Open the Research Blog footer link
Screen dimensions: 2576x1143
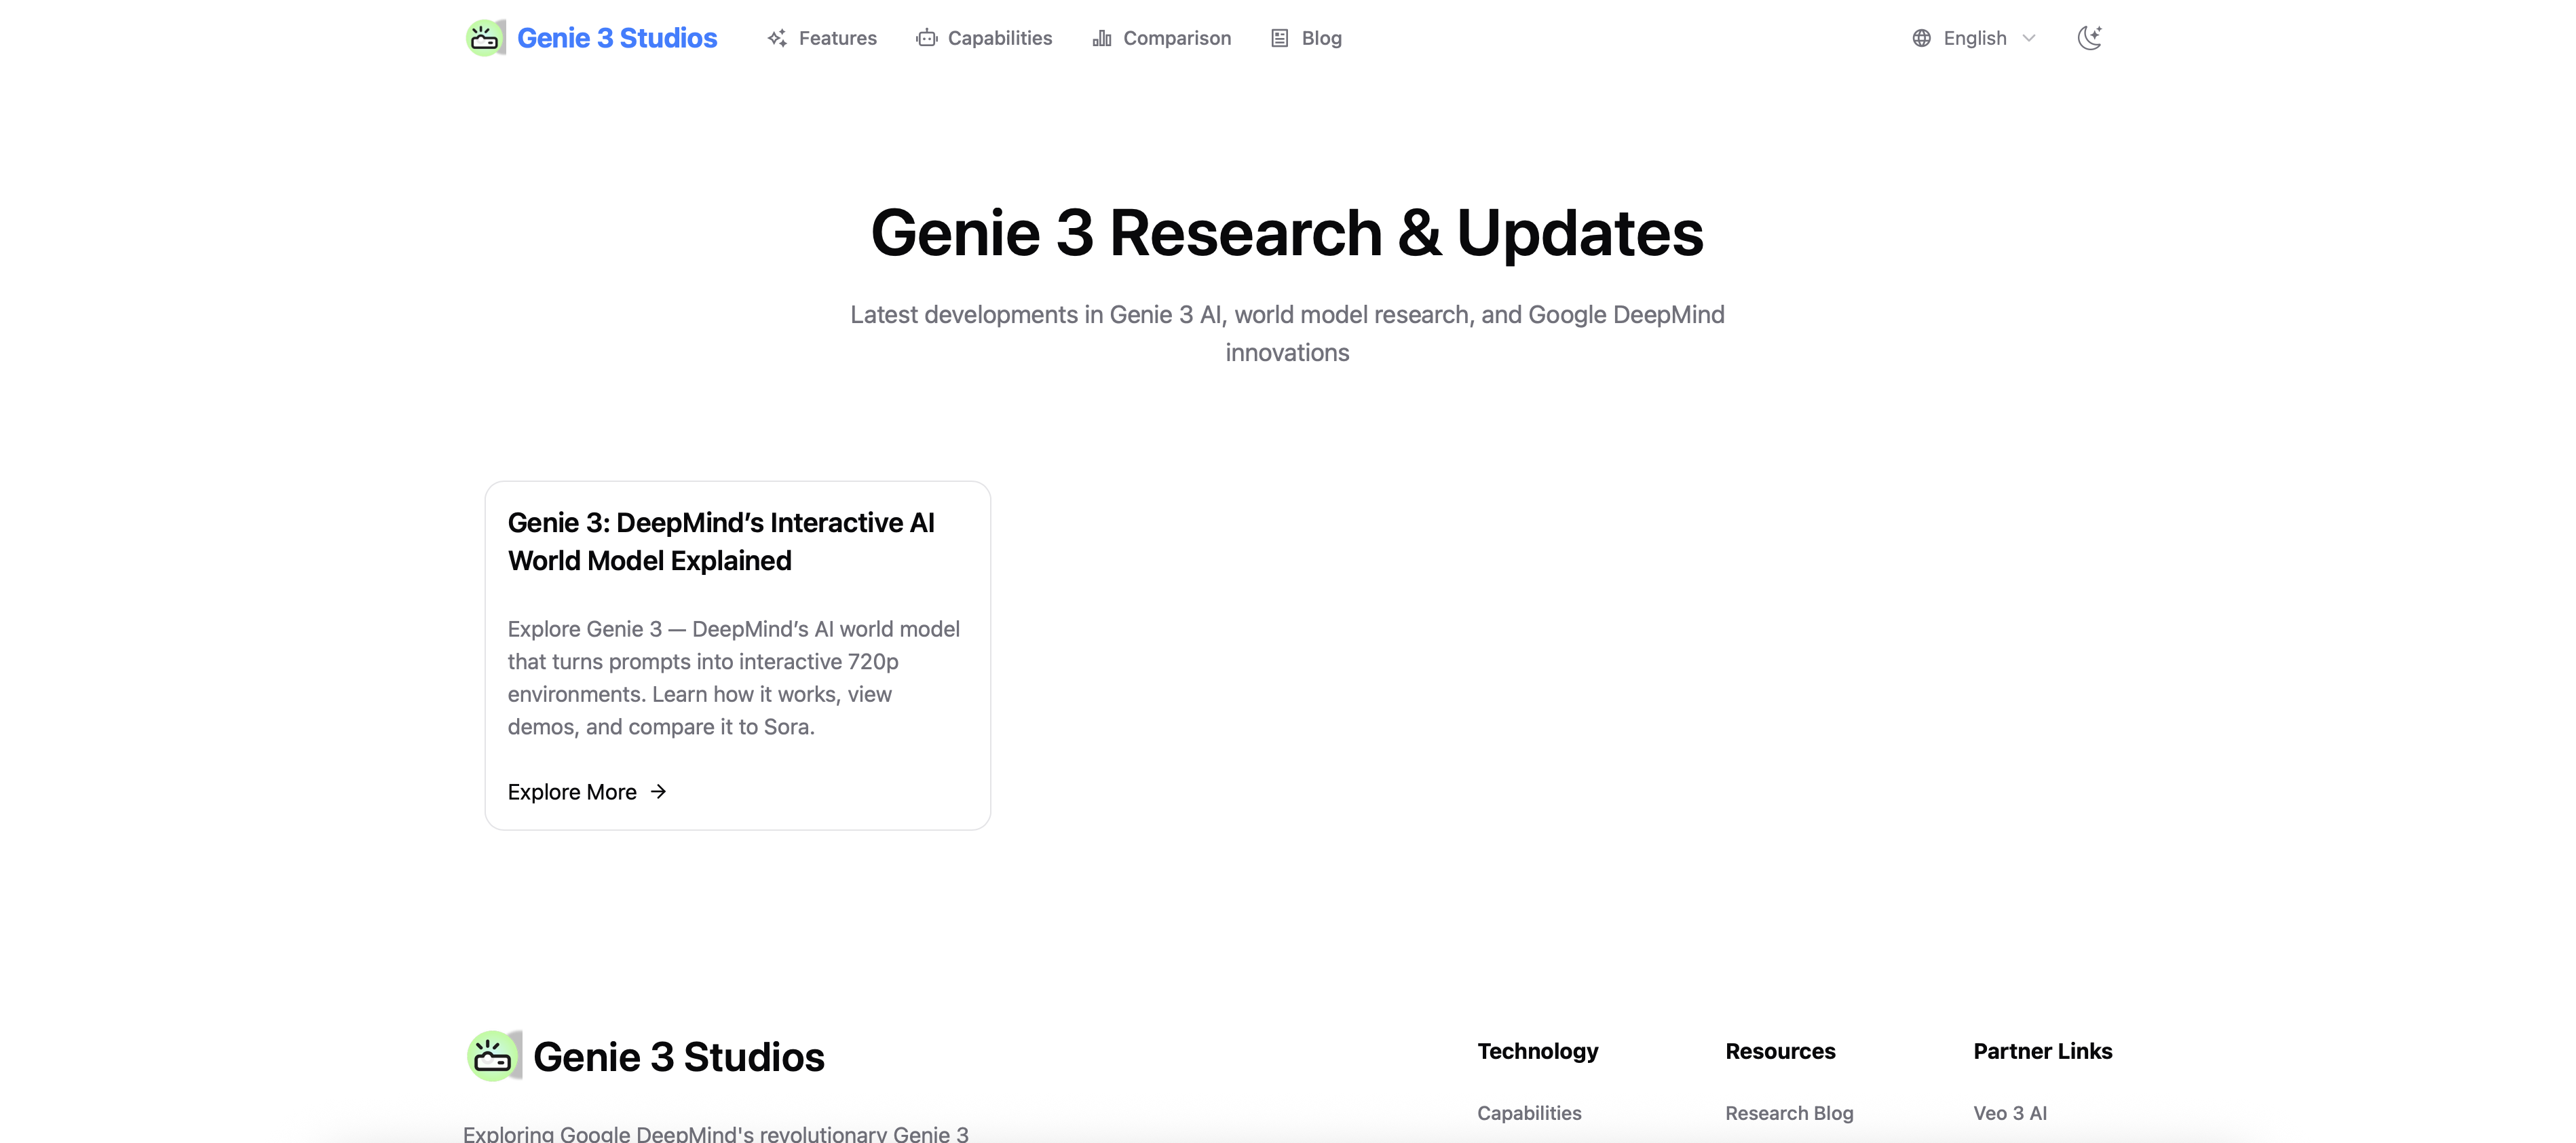[x=1789, y=1113]
